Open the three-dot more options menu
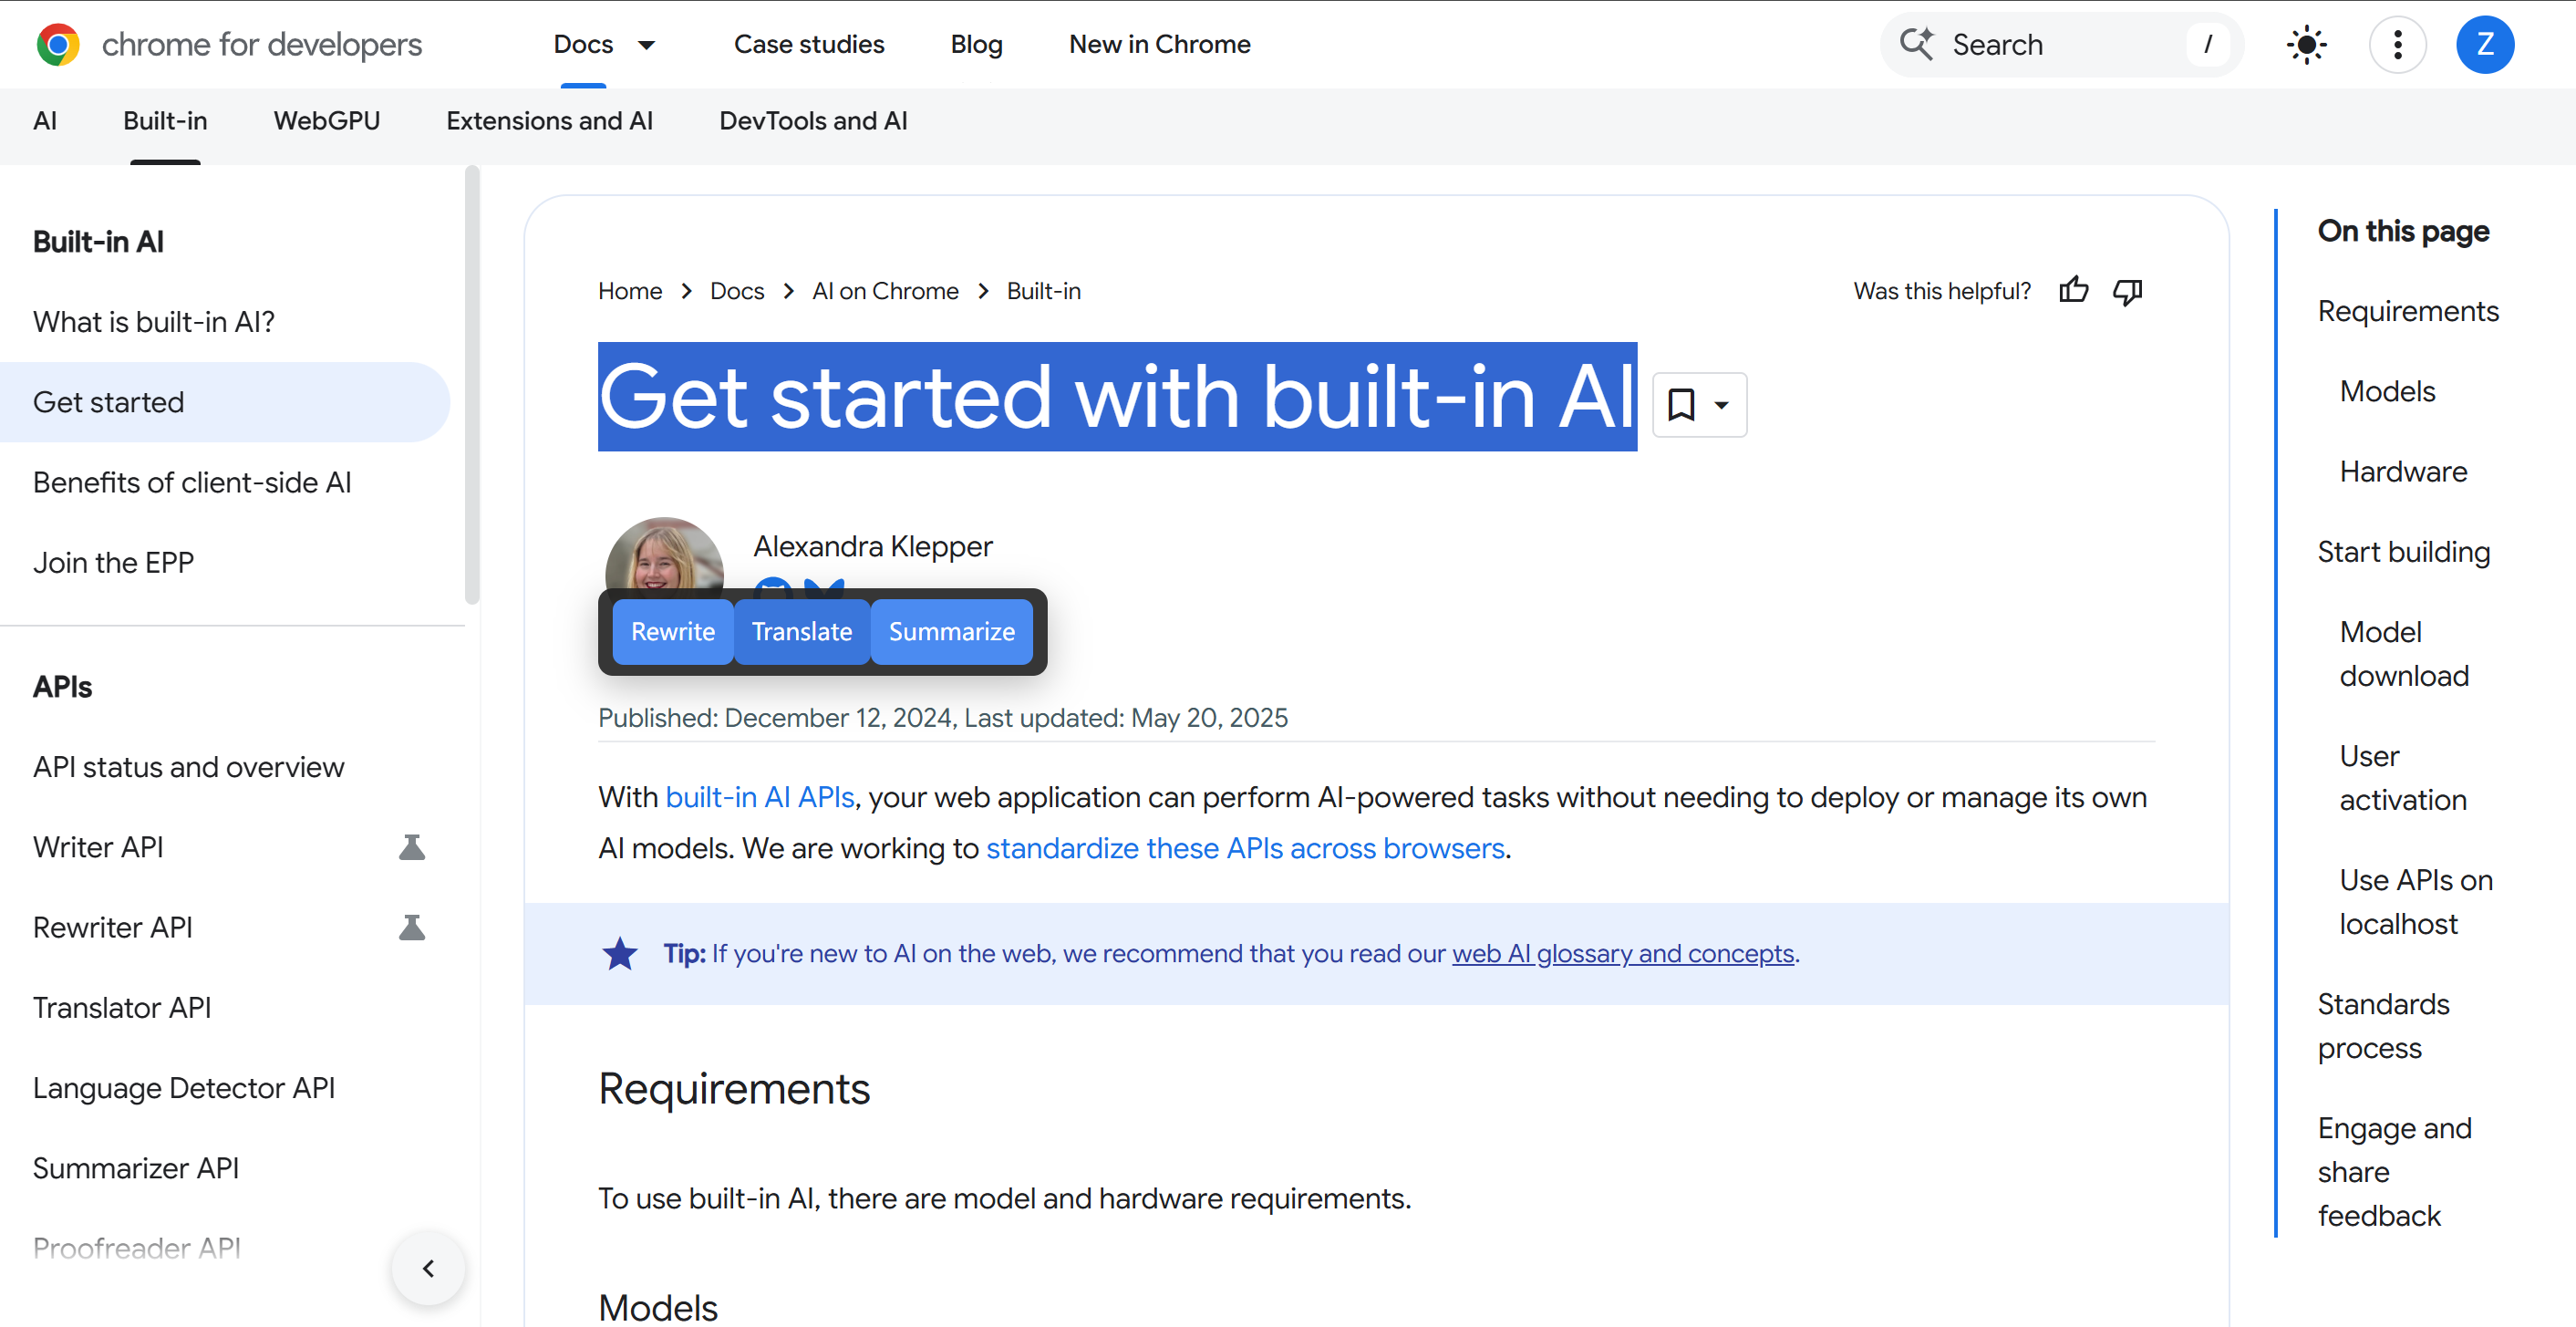Viewport: 2576px width, 1327px height. (x=2397, y=44)
